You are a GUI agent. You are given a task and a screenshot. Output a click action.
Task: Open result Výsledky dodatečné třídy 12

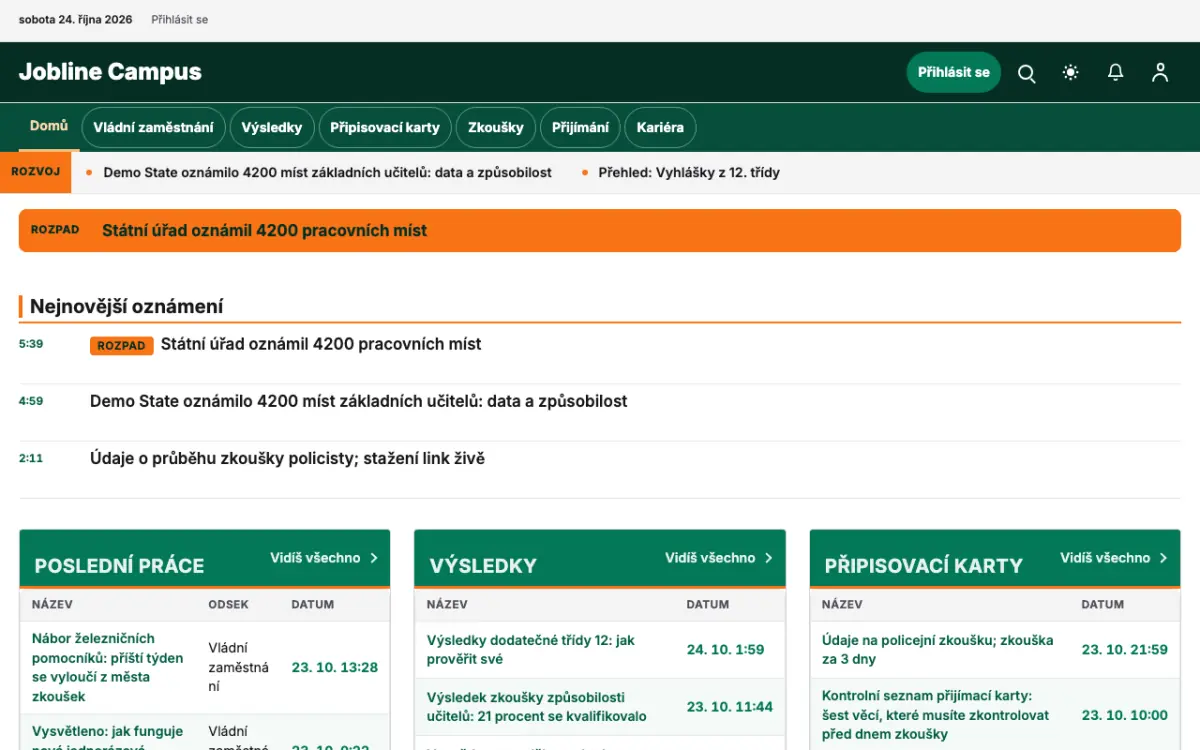531,650
